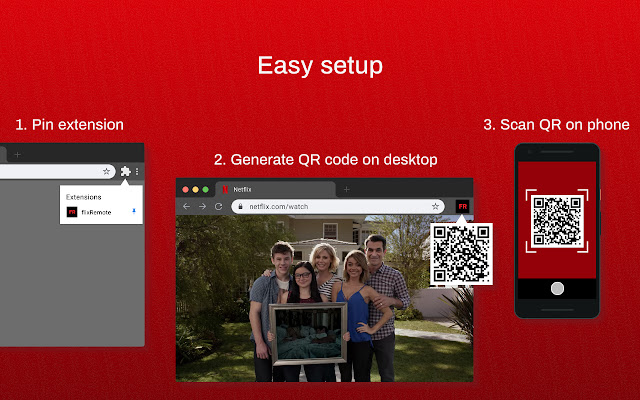
Task: Reload the Netflix page
Action: 218,207
